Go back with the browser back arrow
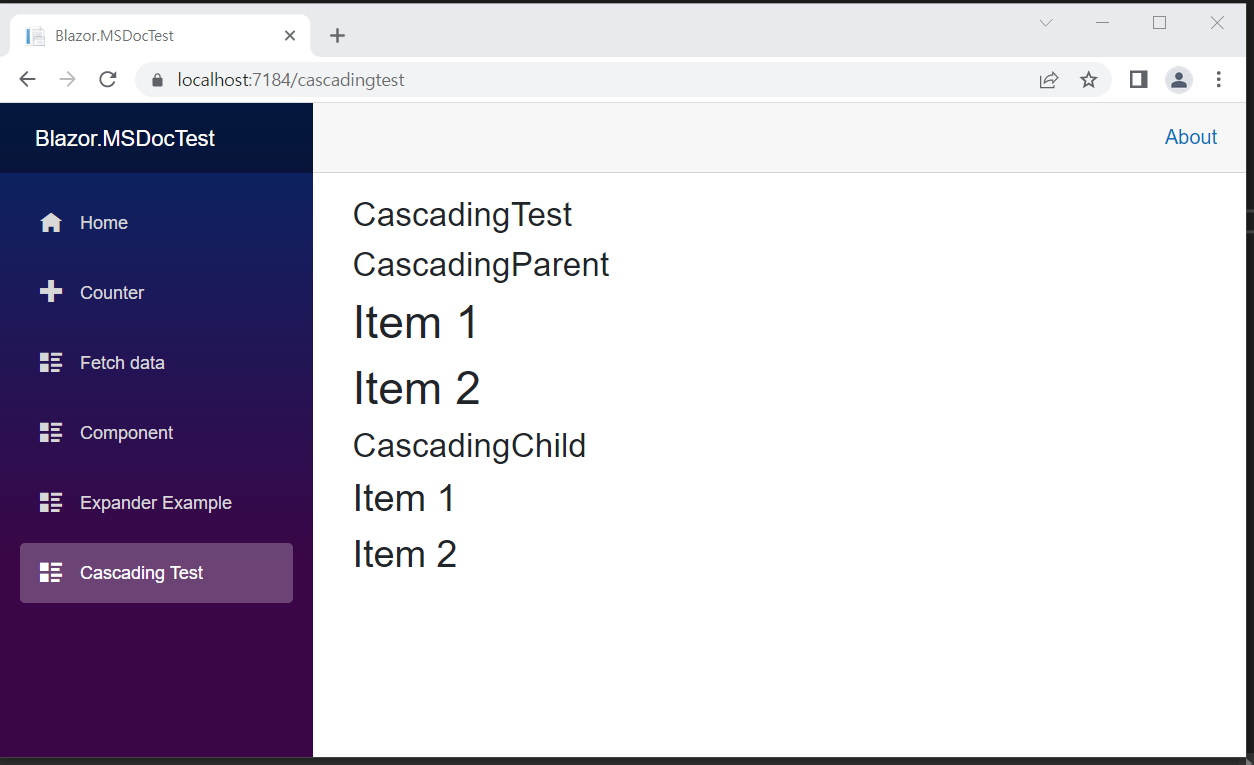Image resolution: width=1254 pixels, height=765 pixels. tap(27, 80)
